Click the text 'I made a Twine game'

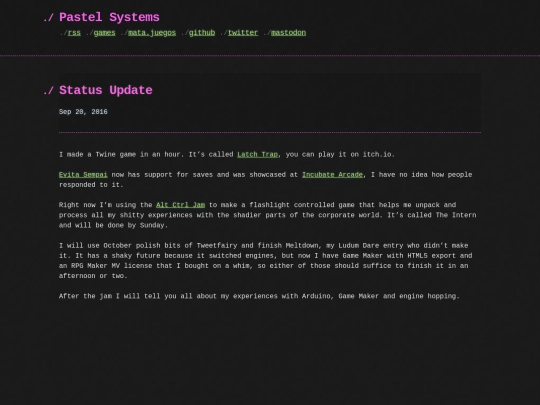[x=97, y=155]
